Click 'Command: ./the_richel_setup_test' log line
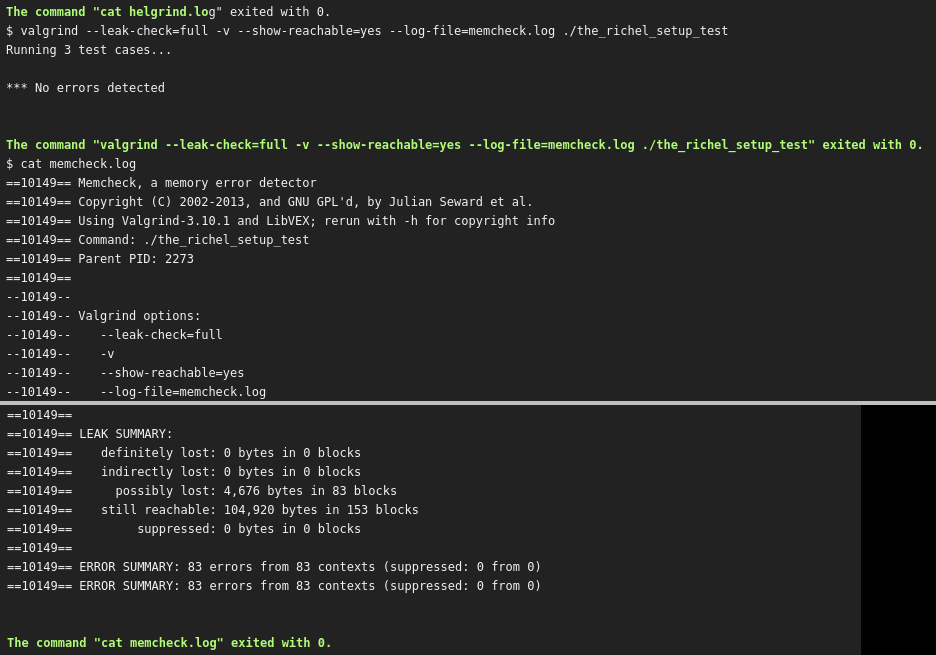This screenshot has height=655, width=936. pyautogui.click(x=157, y=239)
